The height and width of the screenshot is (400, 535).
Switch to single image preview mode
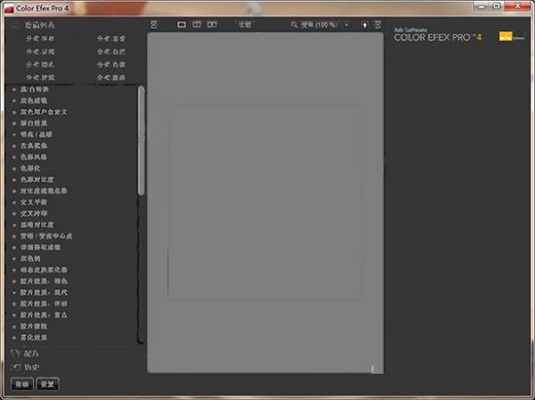(x=182, y=25)
